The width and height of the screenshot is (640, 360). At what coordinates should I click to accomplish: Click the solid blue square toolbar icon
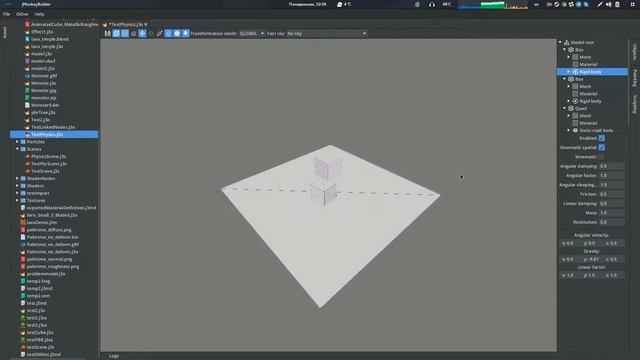[x=125, y=33]
